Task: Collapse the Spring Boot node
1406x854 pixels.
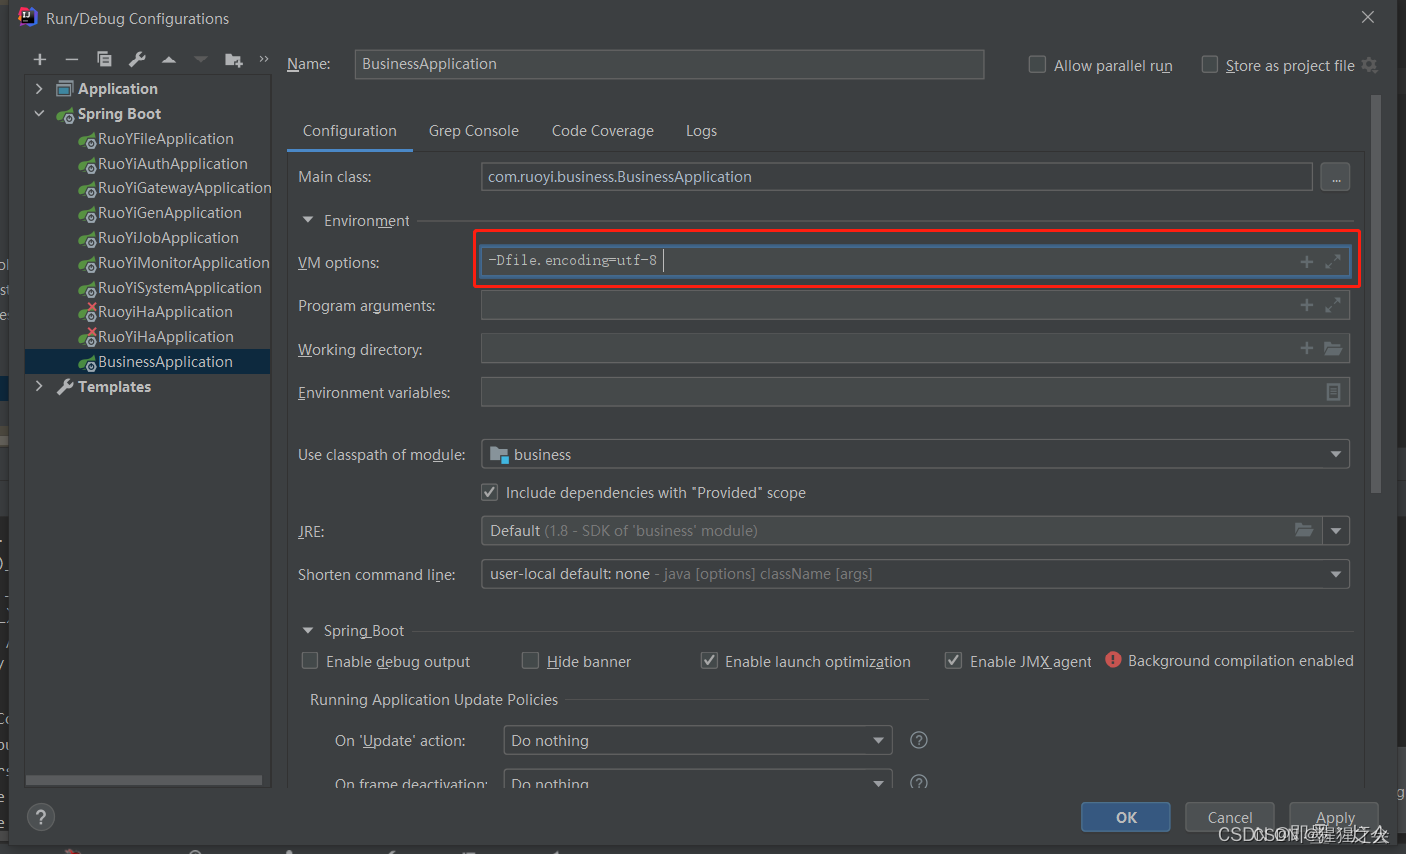Action: click(x=39, y=114)
